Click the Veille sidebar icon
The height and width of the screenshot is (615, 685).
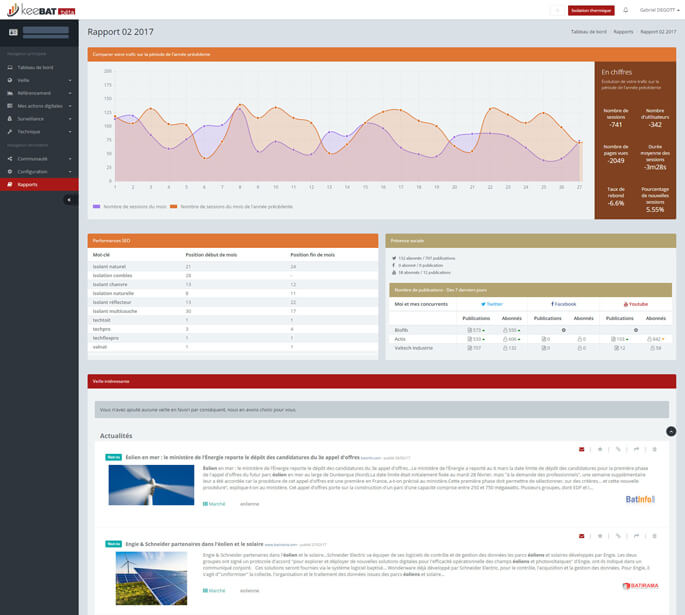tap(10, 80)
